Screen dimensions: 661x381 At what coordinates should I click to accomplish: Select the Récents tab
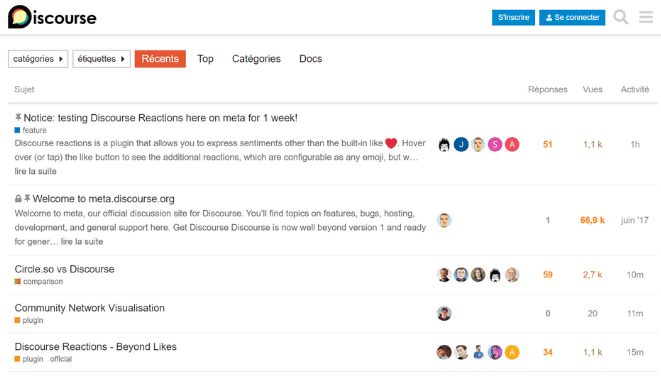click(x=160, y=59)
